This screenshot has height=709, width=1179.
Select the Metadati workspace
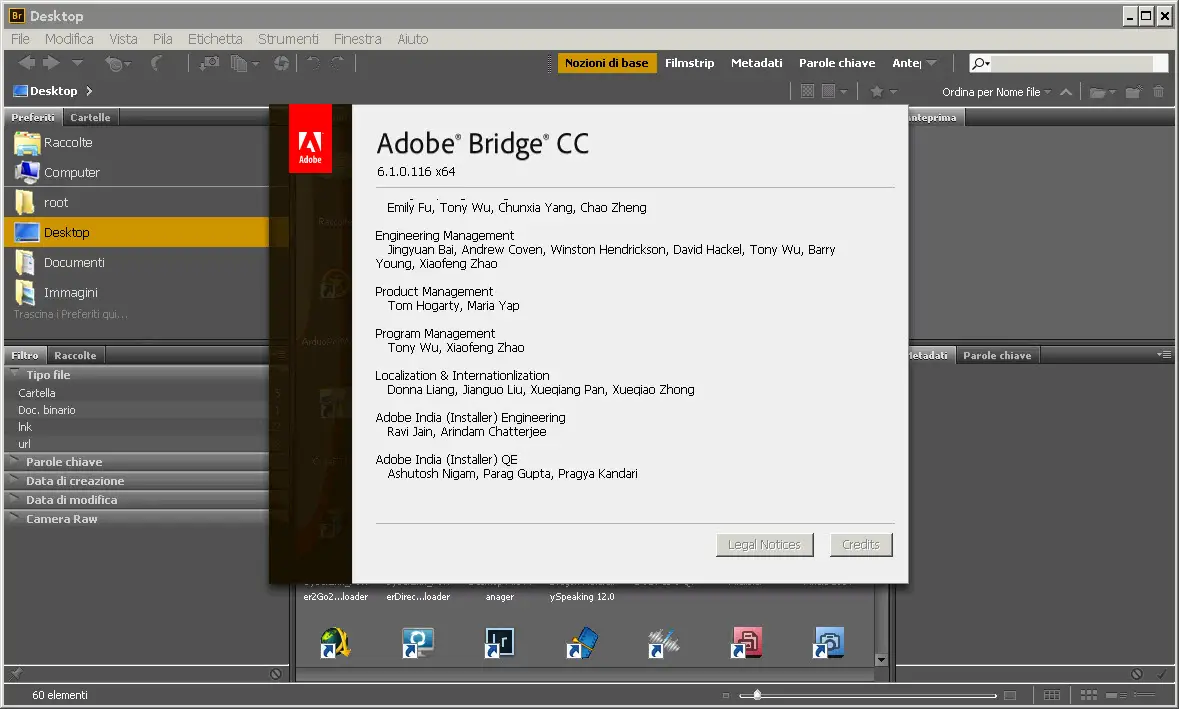[x=756, y=63]
